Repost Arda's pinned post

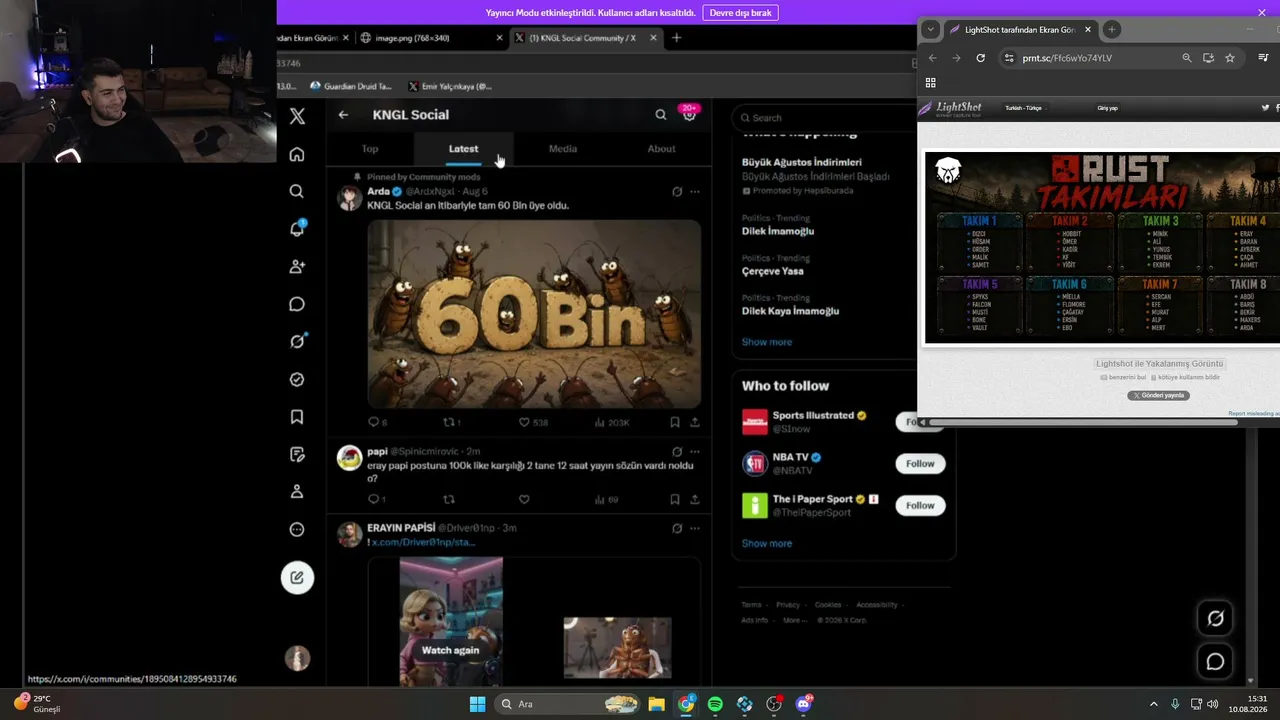tap(449, 423)
